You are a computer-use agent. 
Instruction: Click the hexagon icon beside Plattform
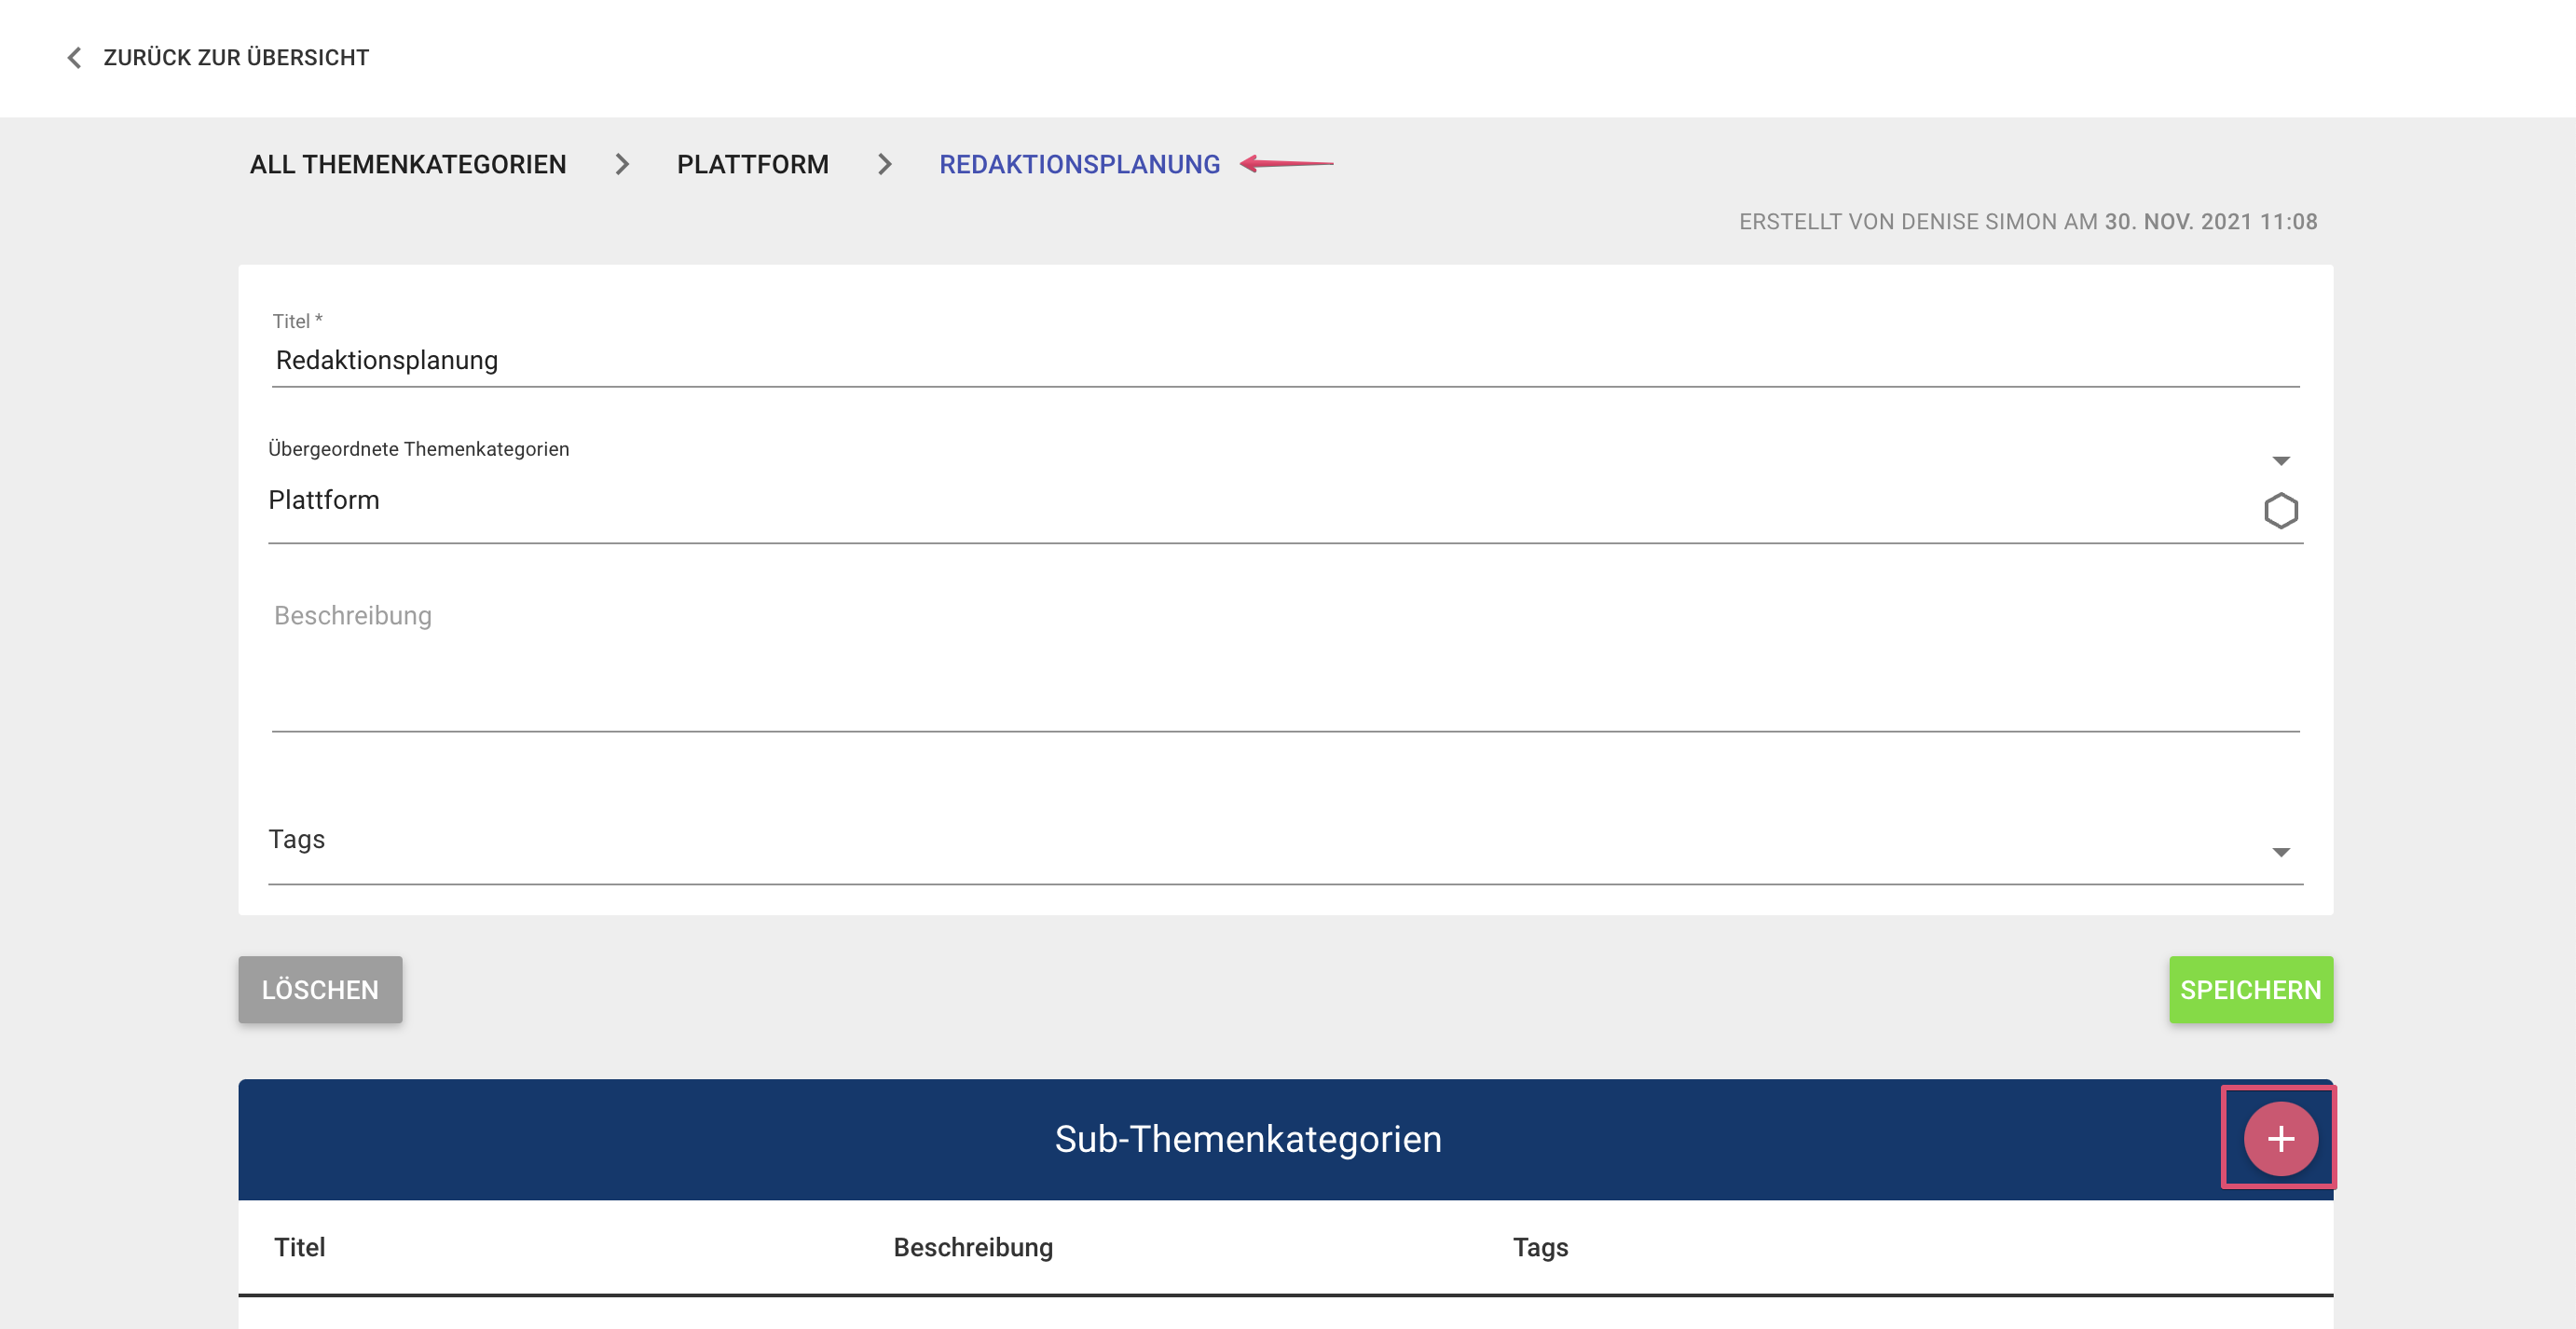tap(2281, 511)
